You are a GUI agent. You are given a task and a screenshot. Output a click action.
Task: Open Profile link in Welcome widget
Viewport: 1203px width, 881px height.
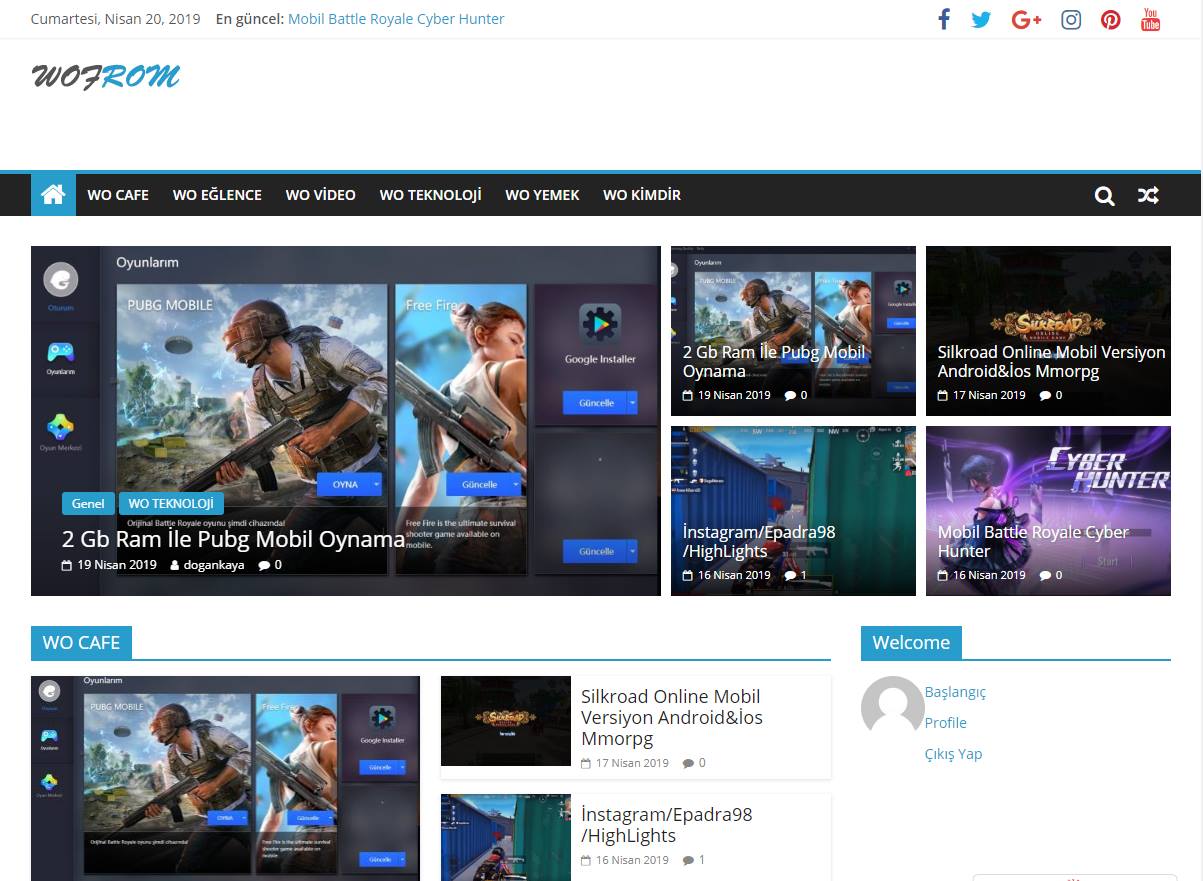pyautogui.click(x=946, y=723)
